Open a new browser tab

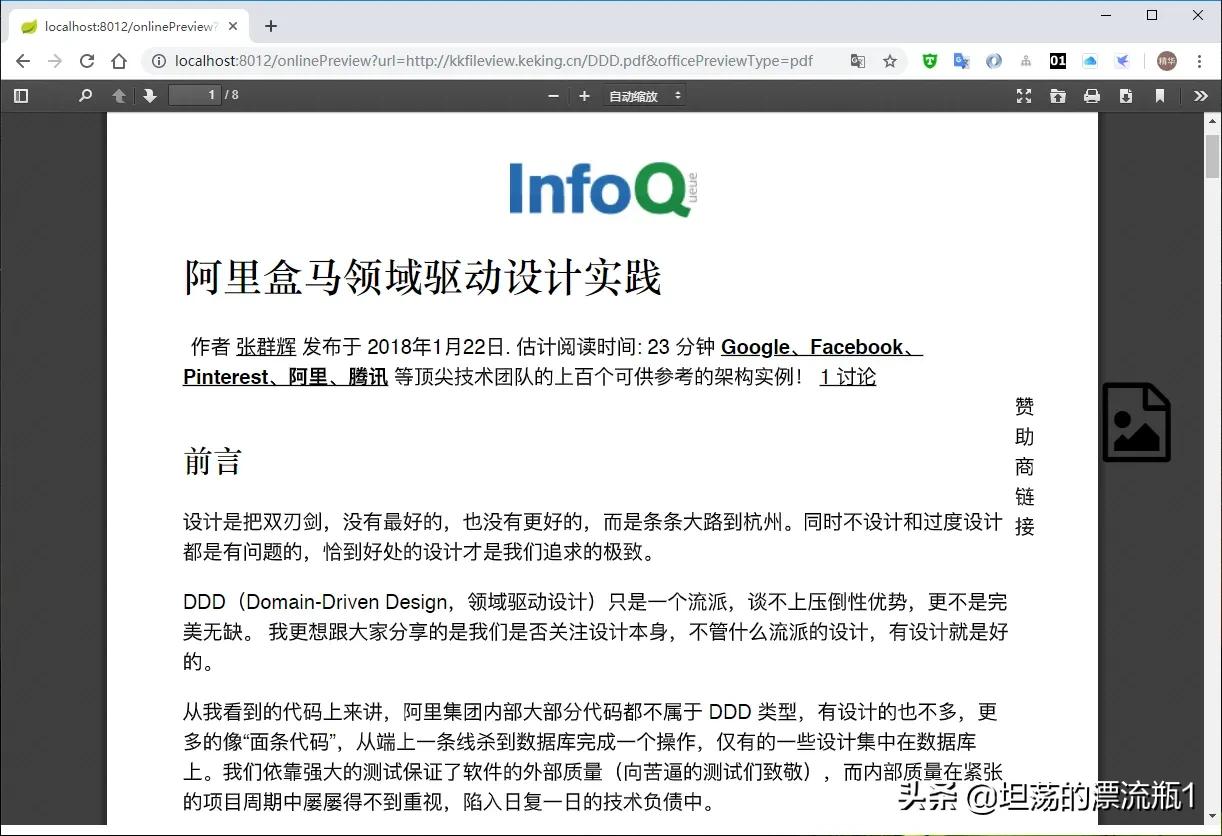click(x=270, y=26)
